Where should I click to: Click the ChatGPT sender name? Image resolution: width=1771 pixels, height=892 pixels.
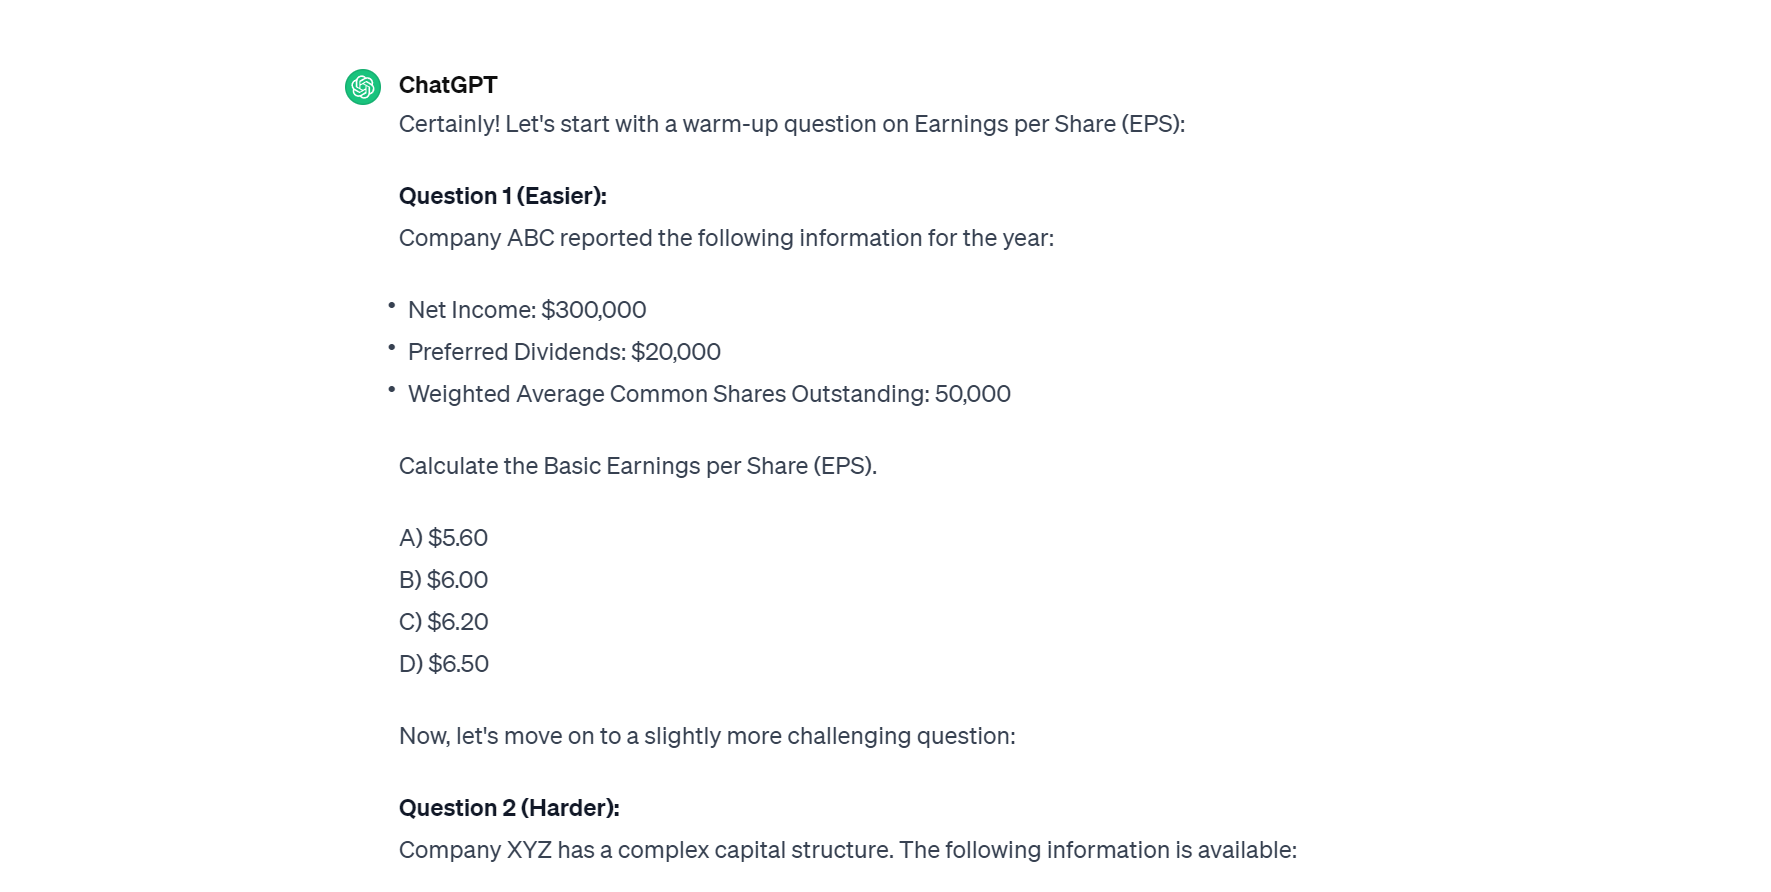point(448,85)
